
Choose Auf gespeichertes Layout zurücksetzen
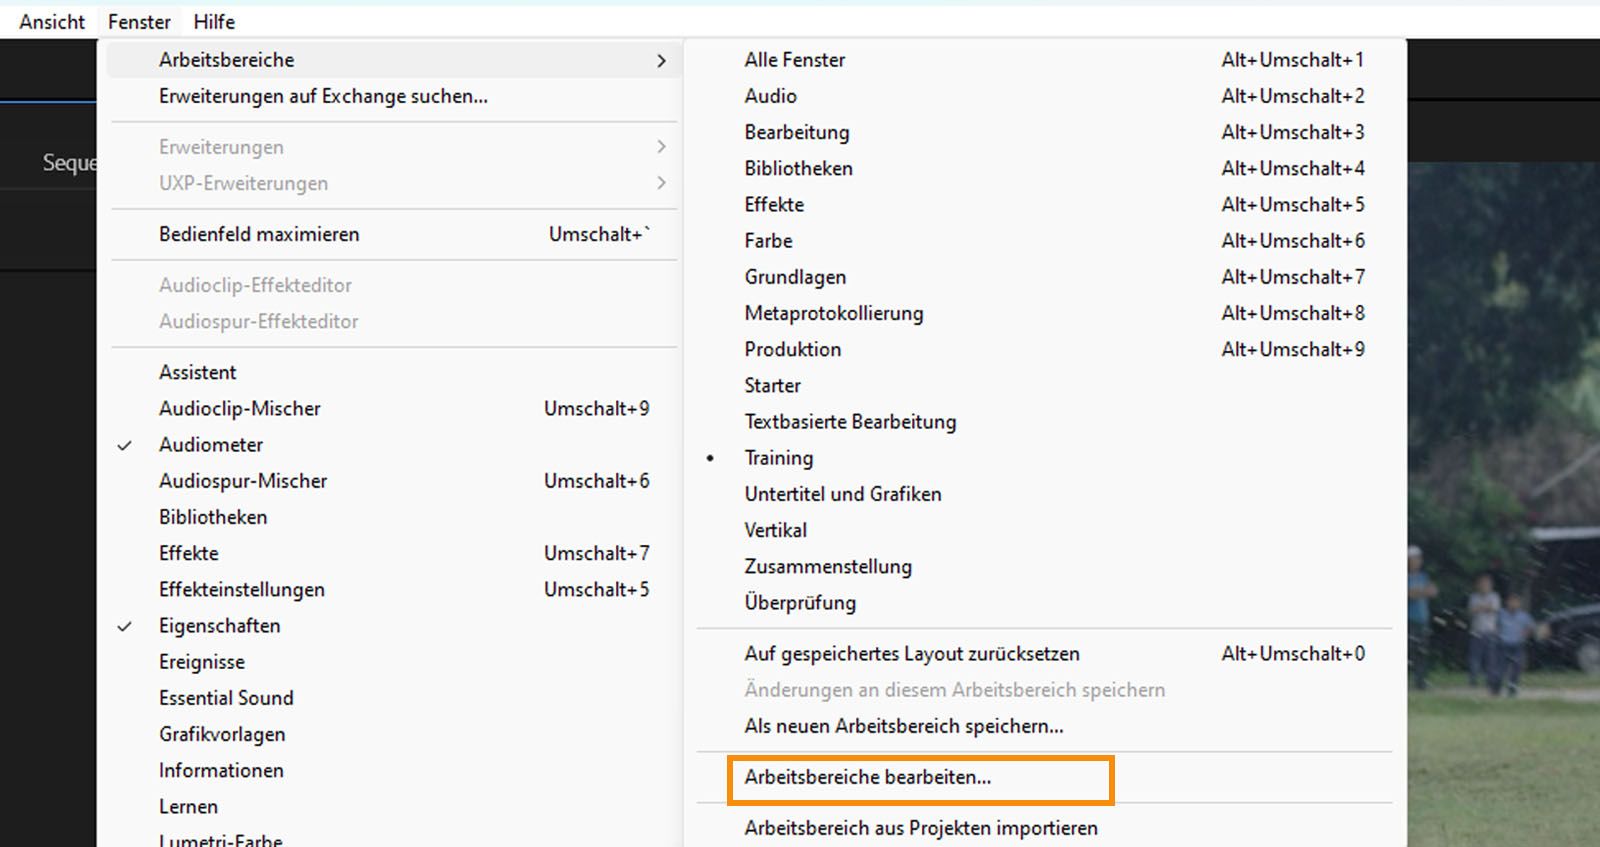(x=911, y=654)
